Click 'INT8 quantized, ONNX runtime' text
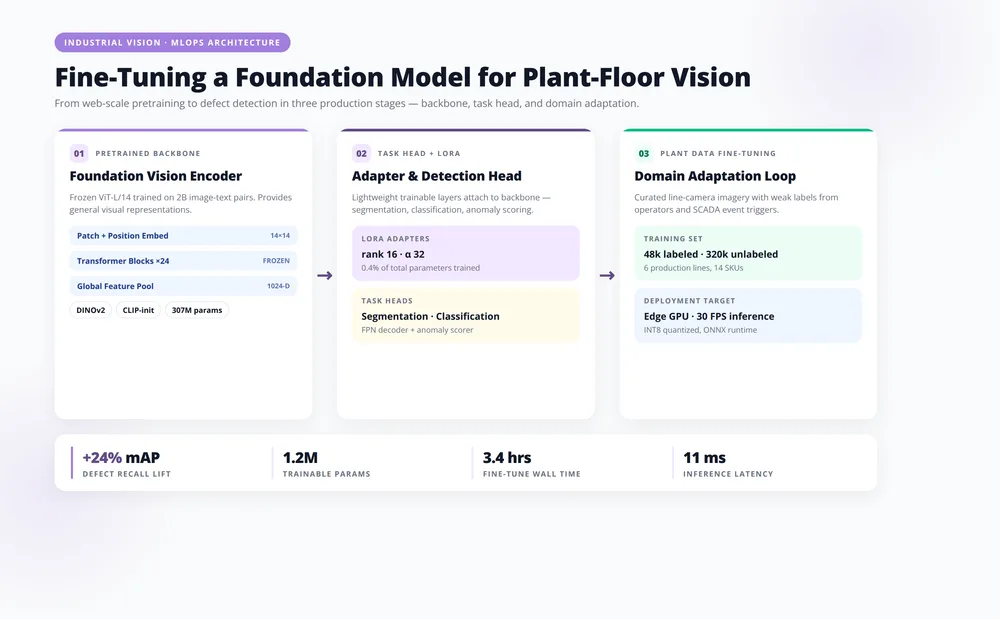 point(700,330)
